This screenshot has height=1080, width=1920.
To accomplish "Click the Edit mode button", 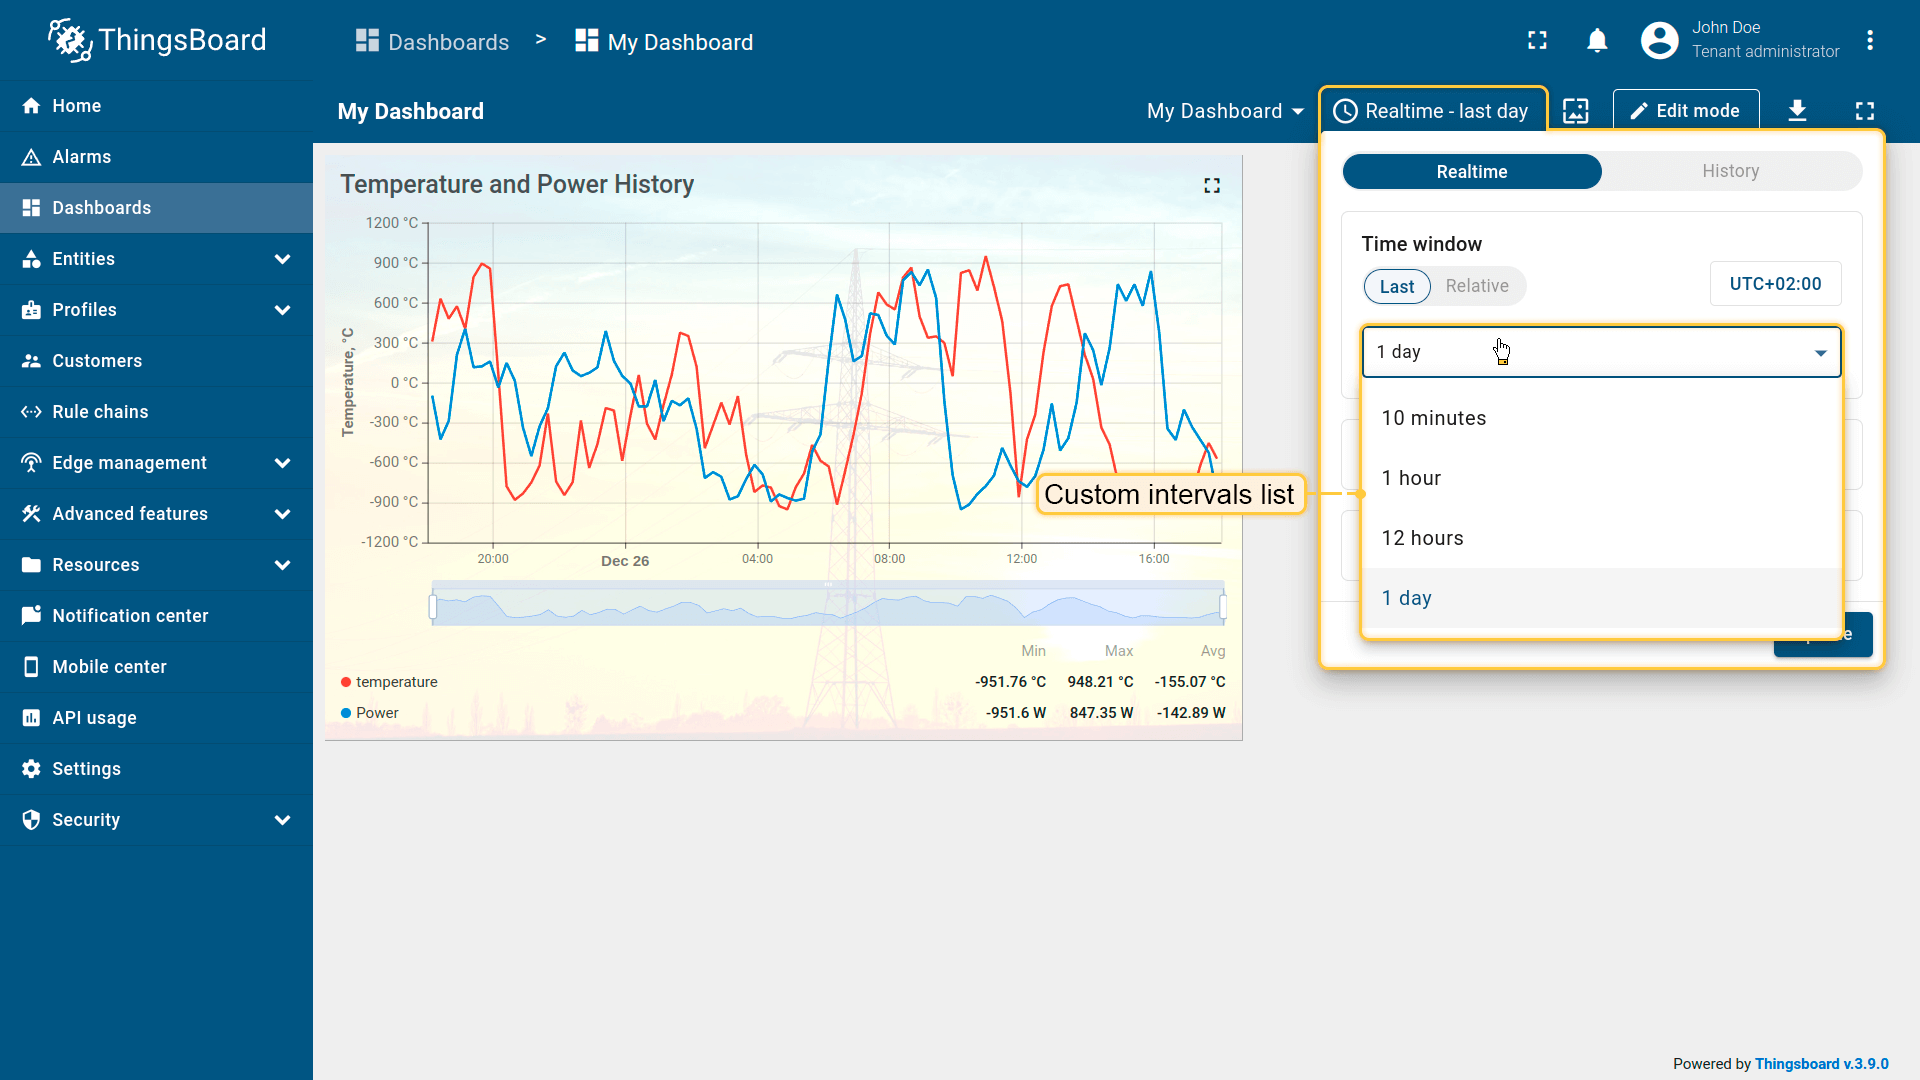I will click(x=1685, y=111).
